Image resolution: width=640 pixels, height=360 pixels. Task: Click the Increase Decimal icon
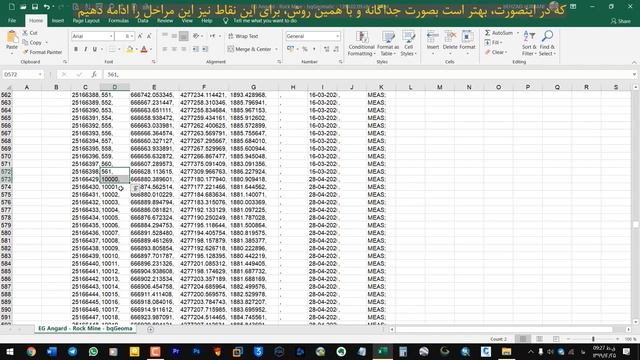coord(327,49)
